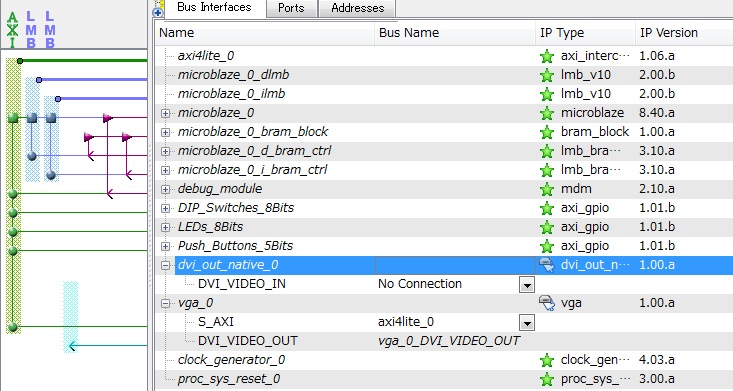This screenshot has width=733, height=391.
Task: Collapse the dvi_out_native_0 node
Action: pyautogui.click(x=165, y=265)
